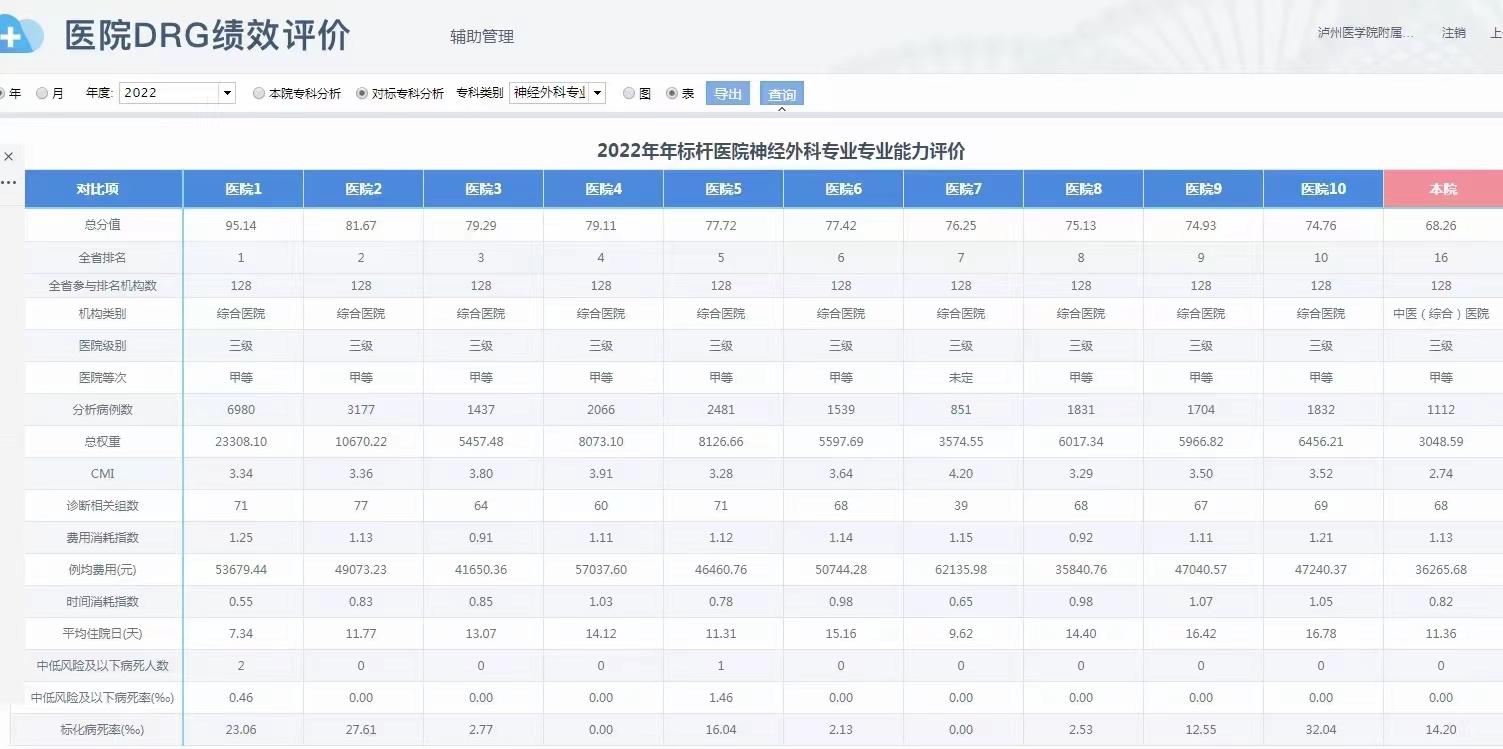Click the 导出 export button

[727, 94]
